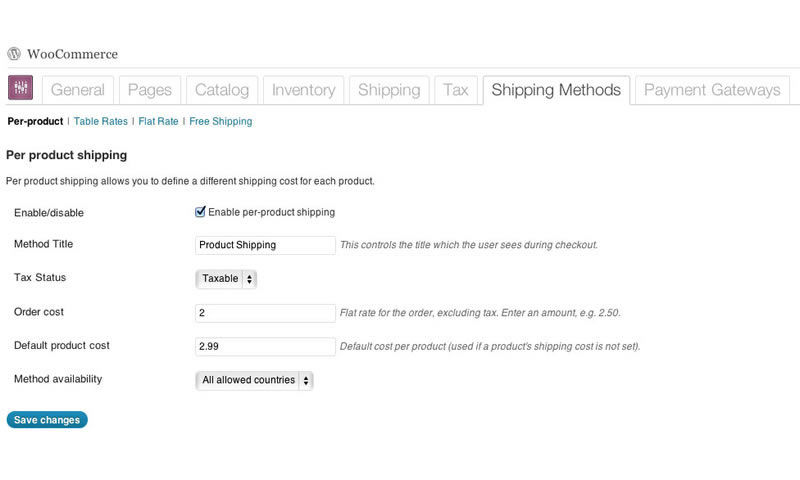Screen dimensions: 800x480
Task: Open the Shipping tab
Action: (389, 90)
